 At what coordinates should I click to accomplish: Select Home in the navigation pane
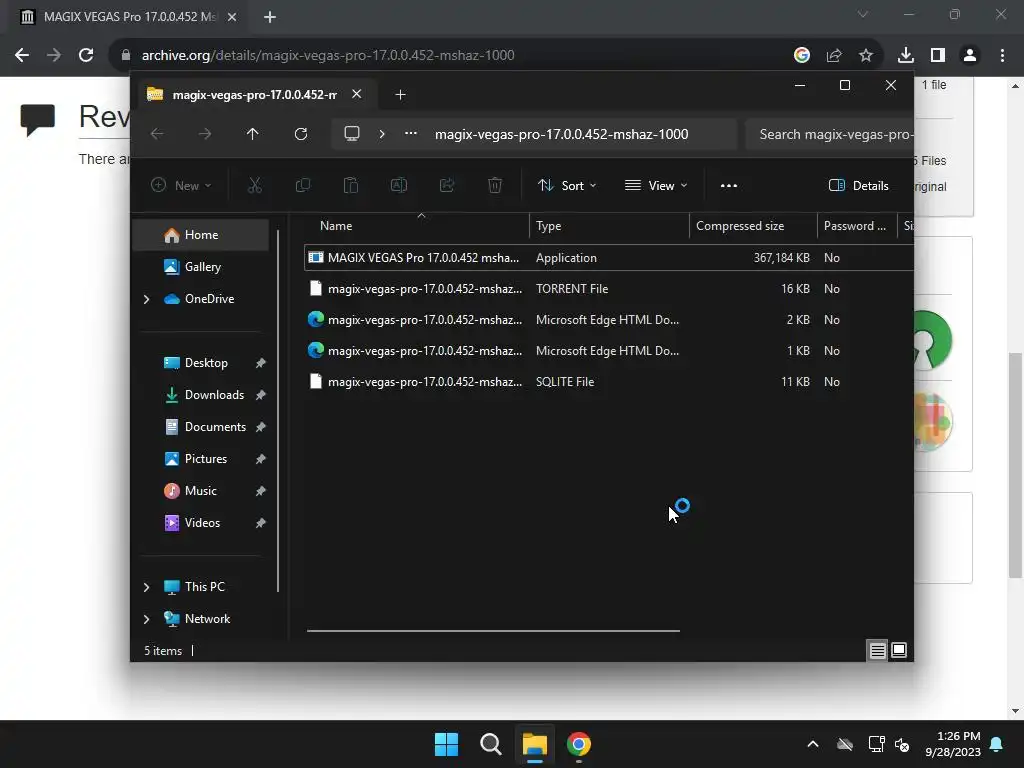pyautogui.click(x=201, y=235)
